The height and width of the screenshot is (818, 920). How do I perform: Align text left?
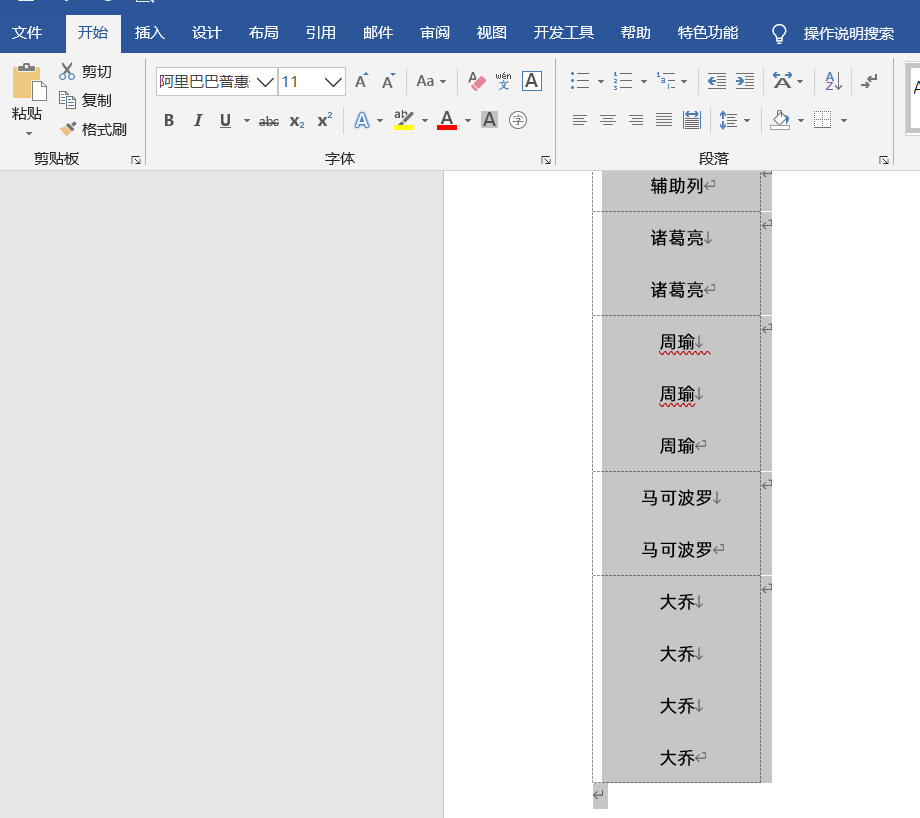point(580,120)
